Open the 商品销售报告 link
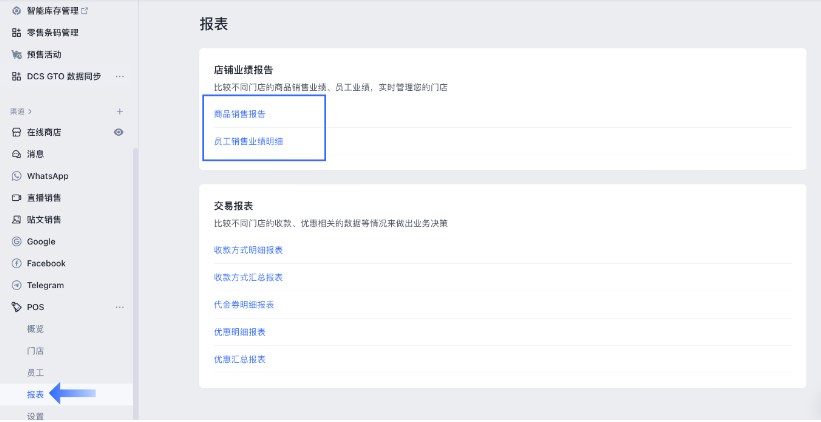Viewport: 821px width, 422px height. click(x=240, y=114)
